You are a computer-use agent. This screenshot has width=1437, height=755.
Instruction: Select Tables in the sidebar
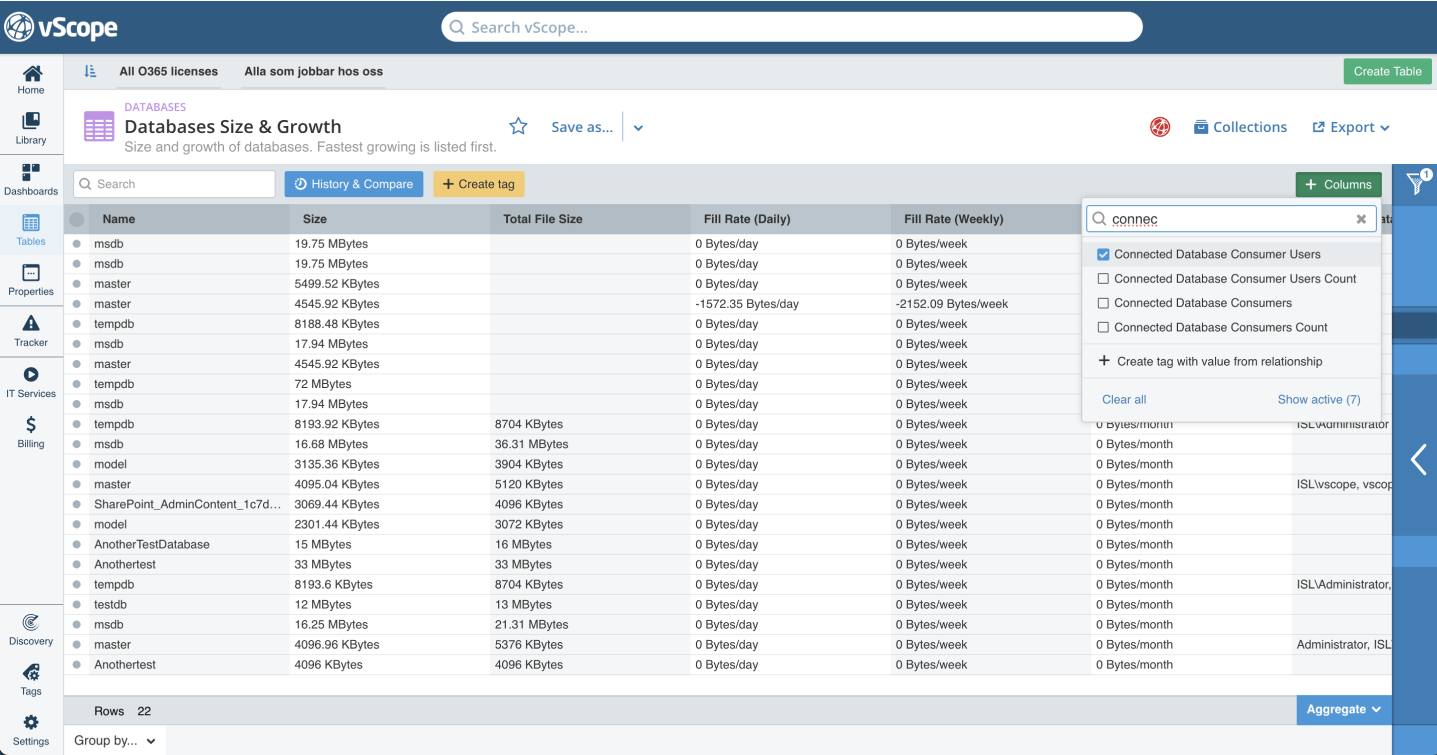pos(31,231)
